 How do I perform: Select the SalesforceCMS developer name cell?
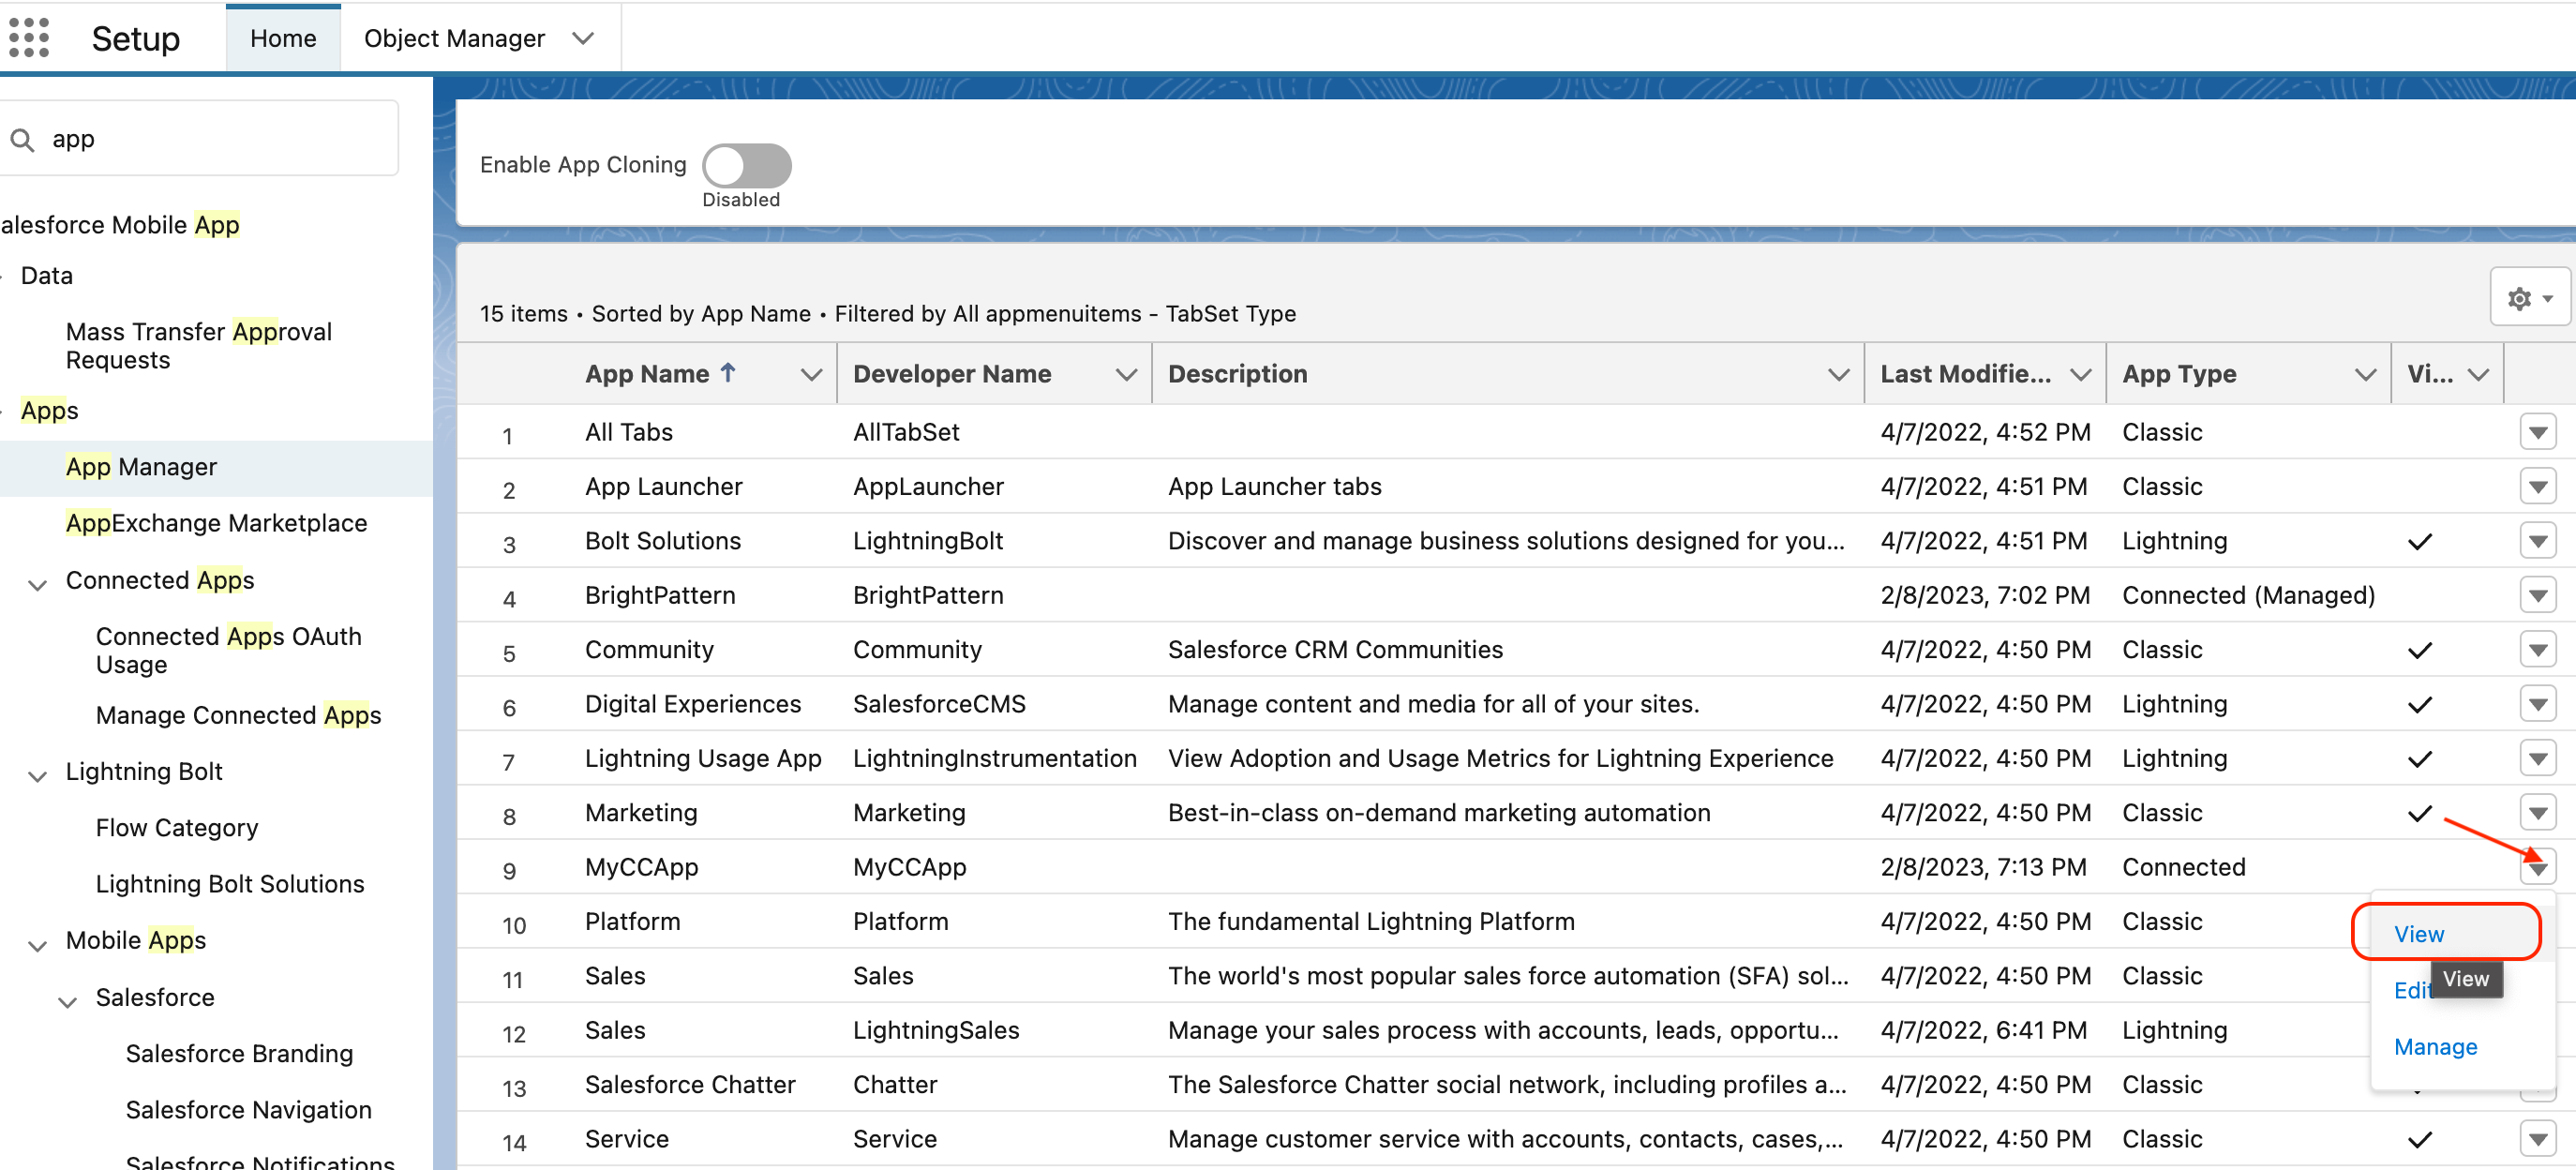coord(939,704)
